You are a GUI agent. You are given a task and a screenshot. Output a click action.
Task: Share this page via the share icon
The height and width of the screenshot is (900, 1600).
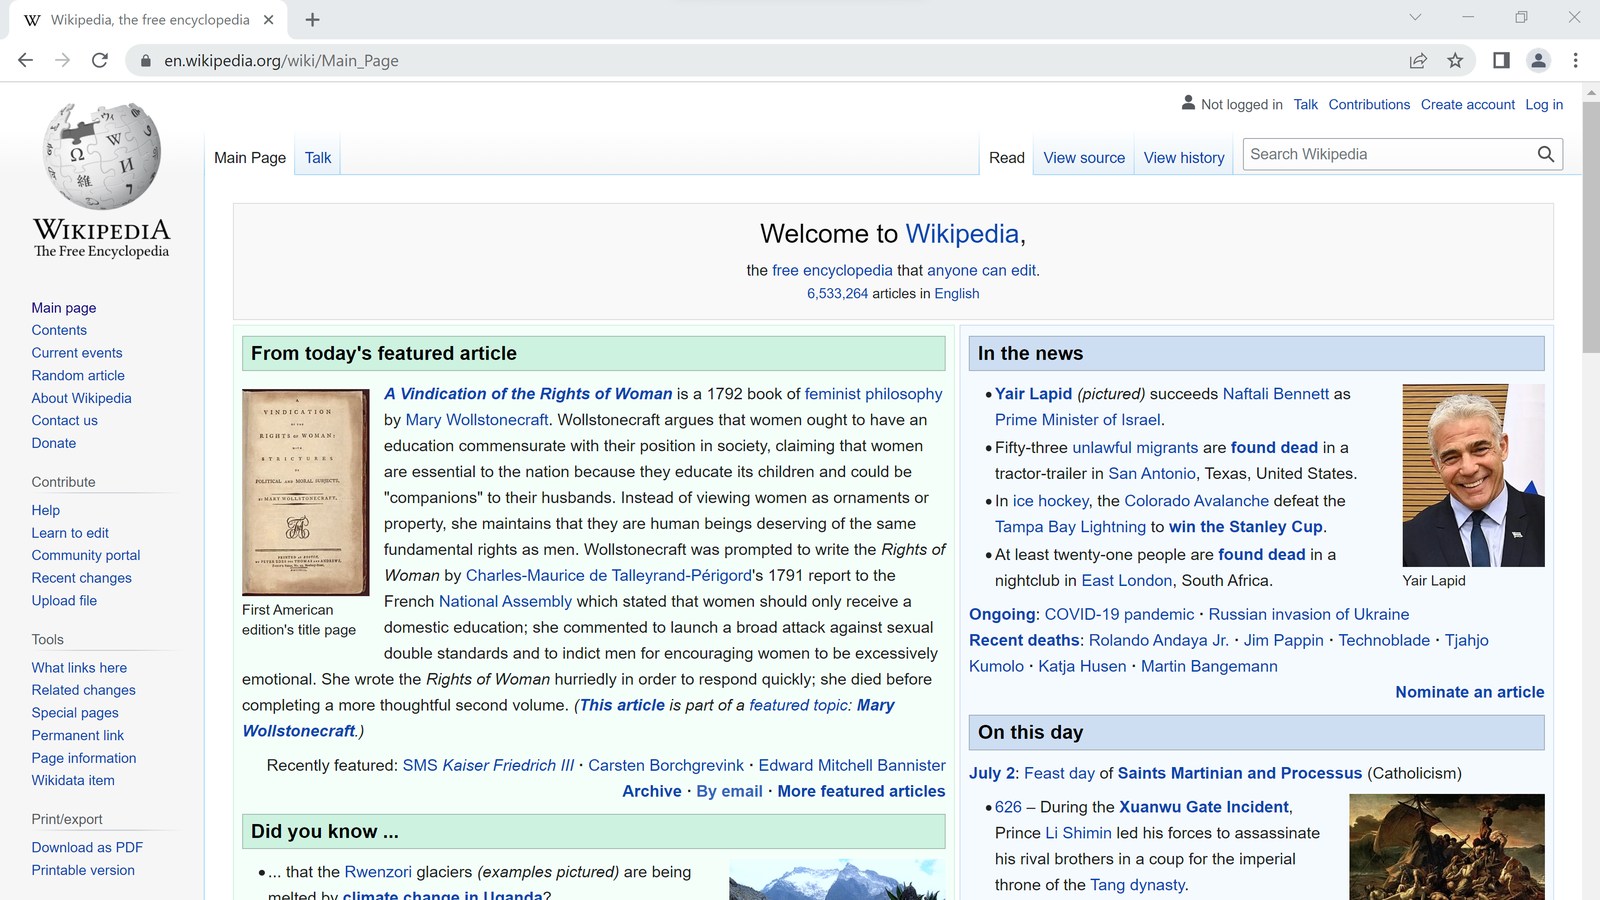tap(1418, 61)
